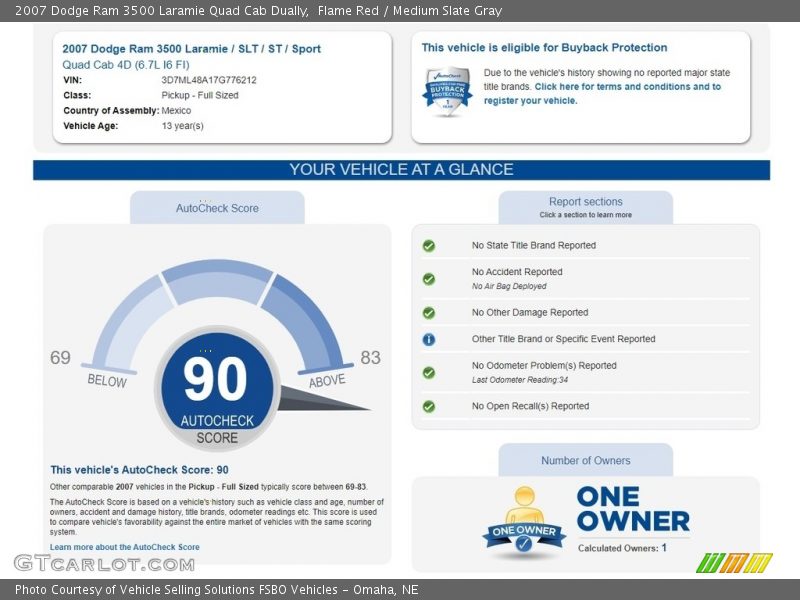Select the Number of Owners tab
Screen dimensions: 800x600
(x=585, y=461)
